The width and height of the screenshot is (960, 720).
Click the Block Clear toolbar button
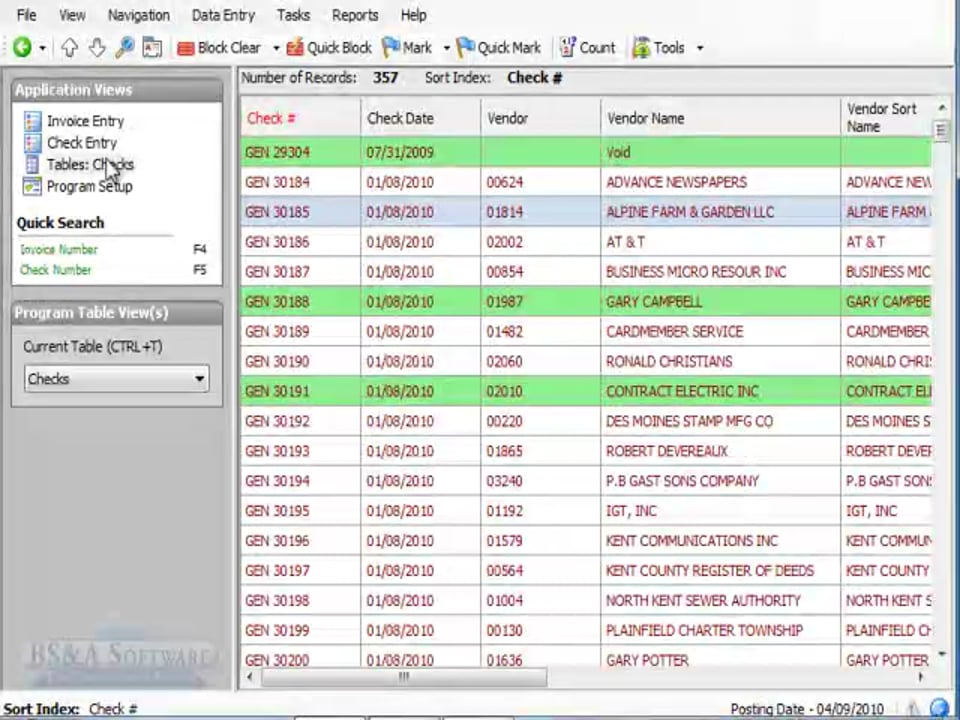(219, 48)
